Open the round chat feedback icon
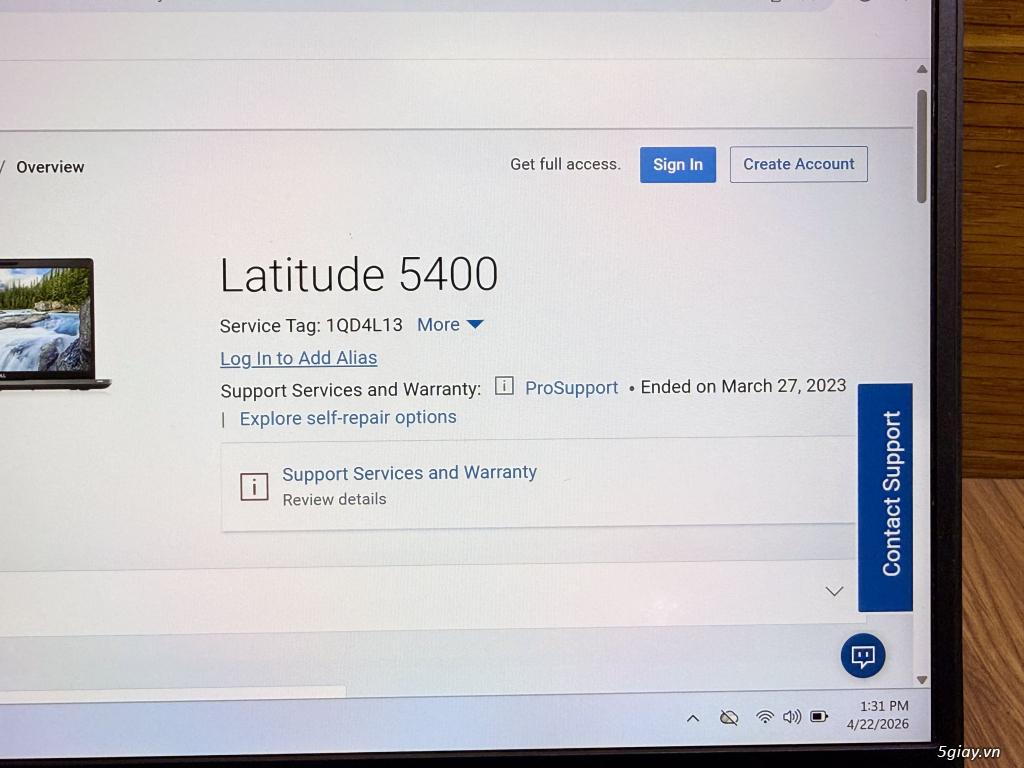Screen dimensions: 1024x768 863,656
